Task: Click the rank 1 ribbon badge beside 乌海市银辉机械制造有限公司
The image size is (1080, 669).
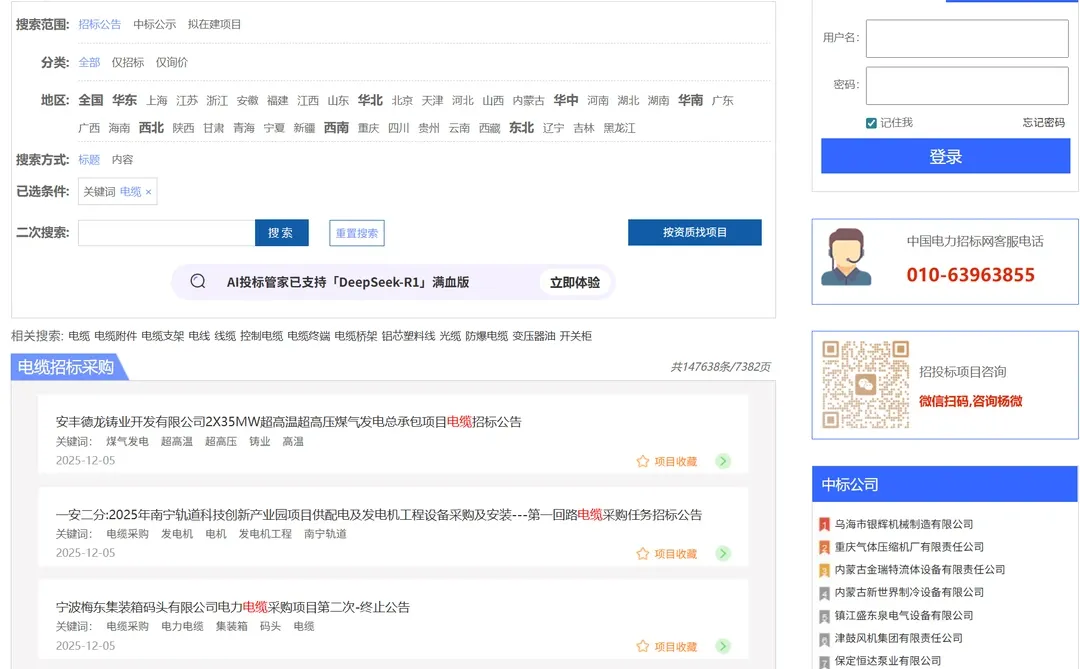Action: (x=824, y=523)
